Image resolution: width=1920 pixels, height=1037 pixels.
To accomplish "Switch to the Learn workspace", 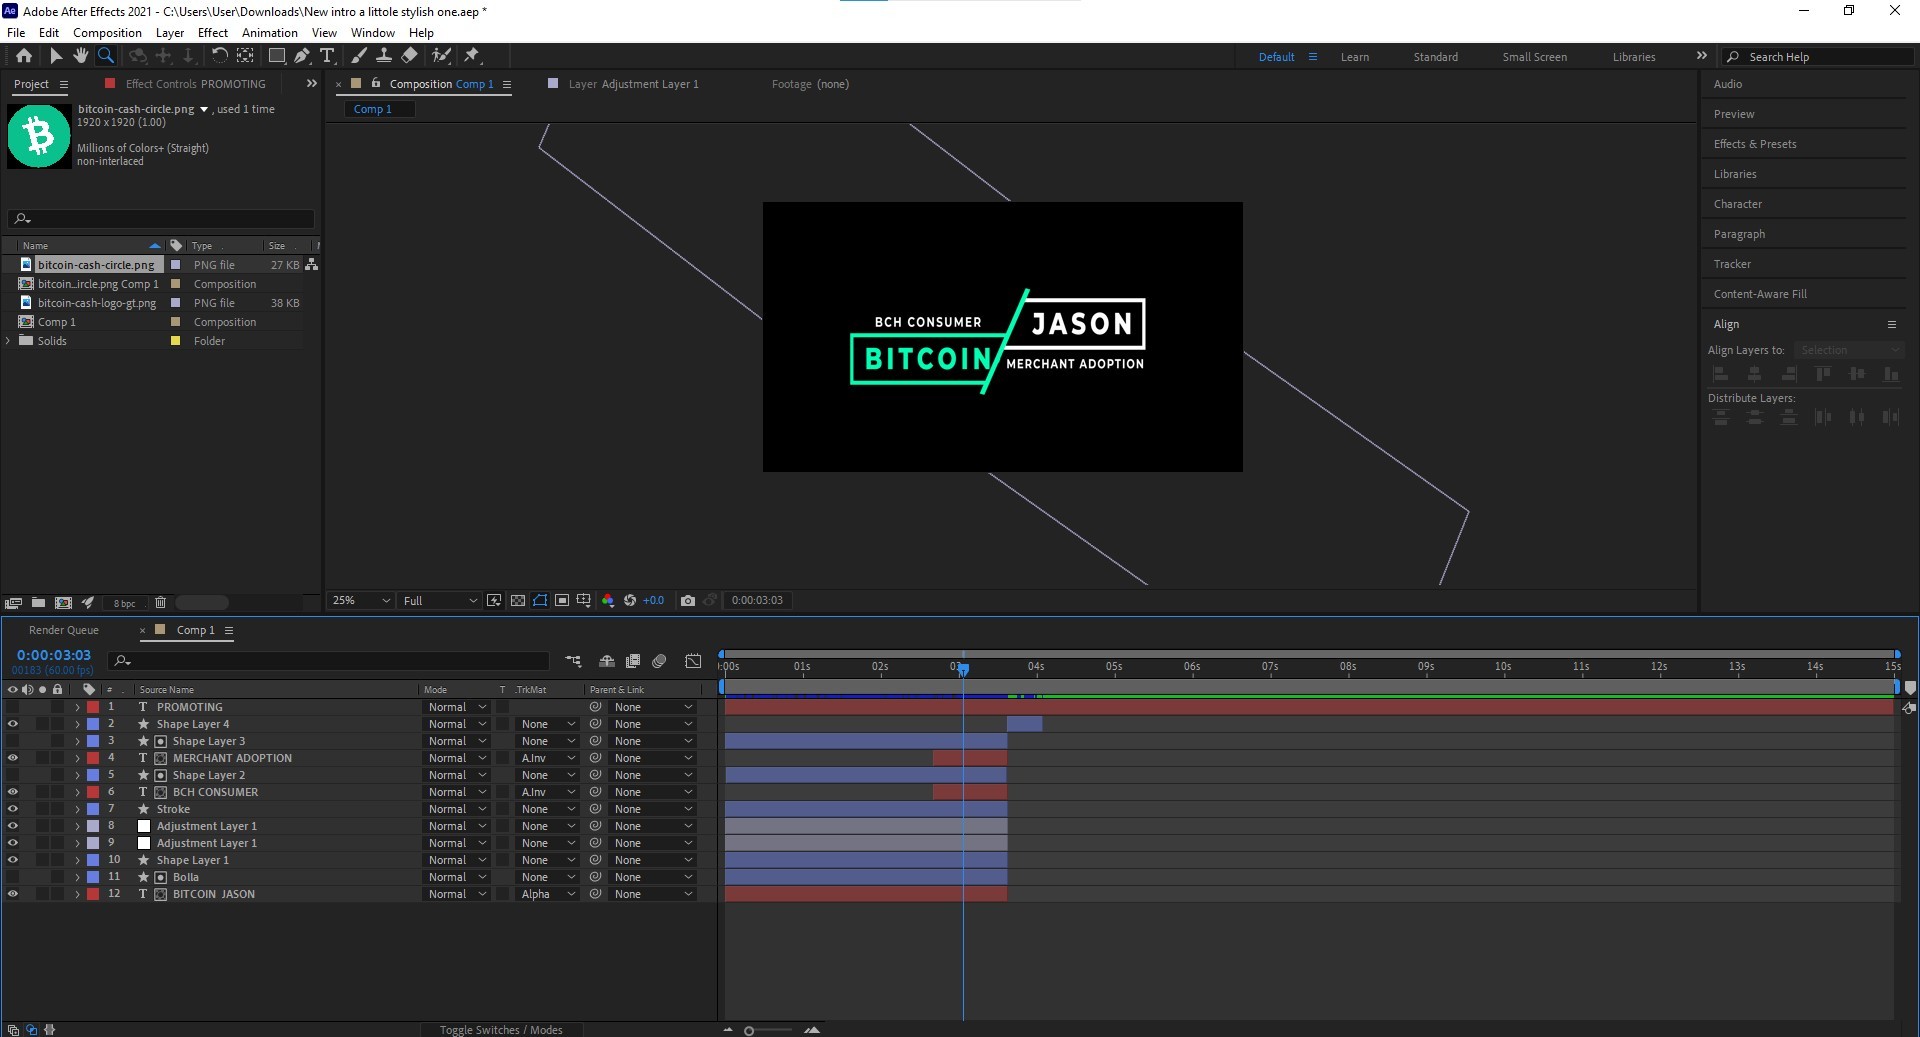I will tap(1355, 57).
